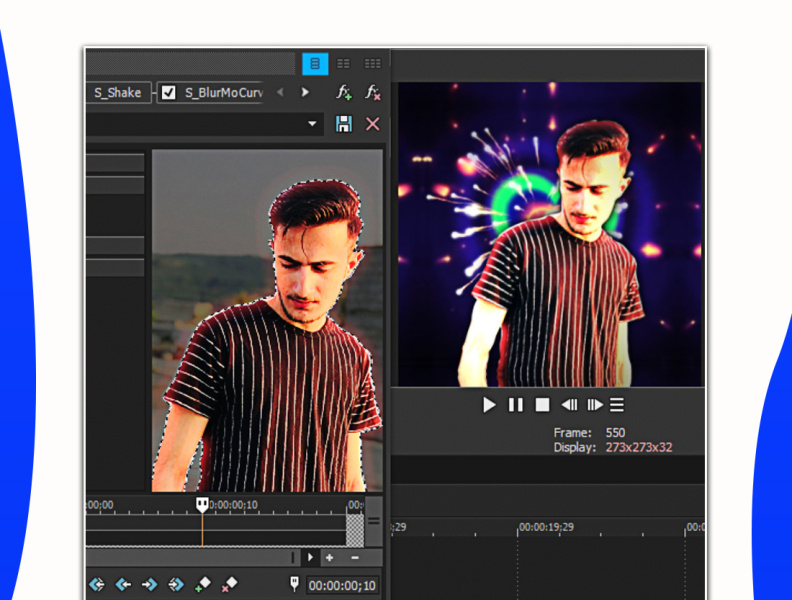The height and width of the screenshot is (600, 792).
Task: Zoom out keyframe timeline with minus
Action: (x=355, y=558)
